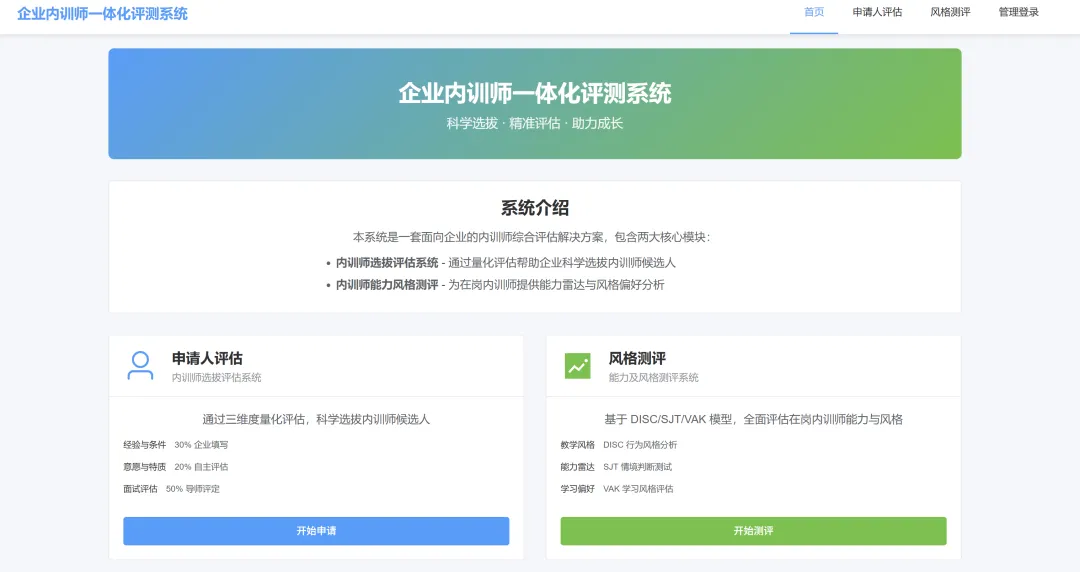This screenshot has height=572, width=1080.
Task: Click the 申请人评估 card heading
Action: pyautogui.click(x=207, y=358)
